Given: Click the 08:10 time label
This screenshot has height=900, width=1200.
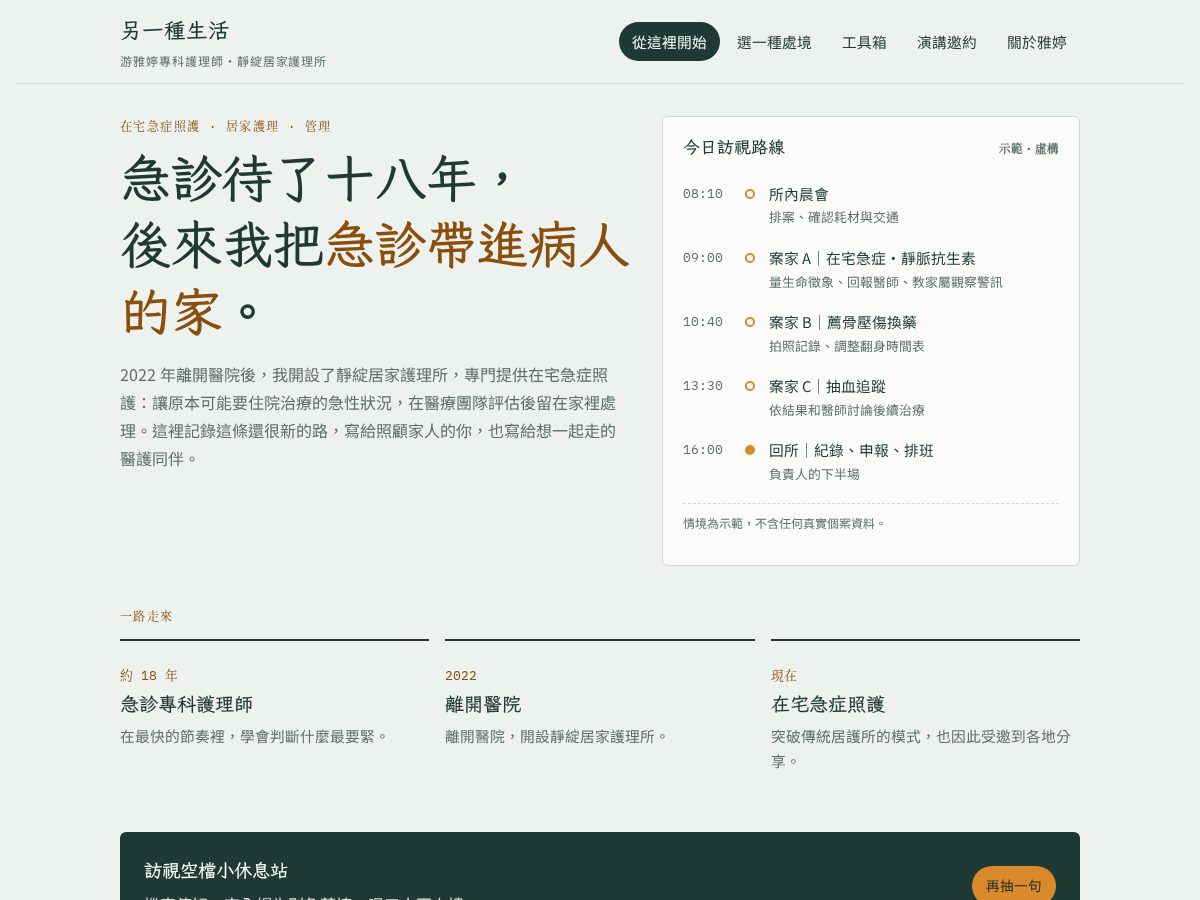Looking at the screenshot, I should 703,194.
